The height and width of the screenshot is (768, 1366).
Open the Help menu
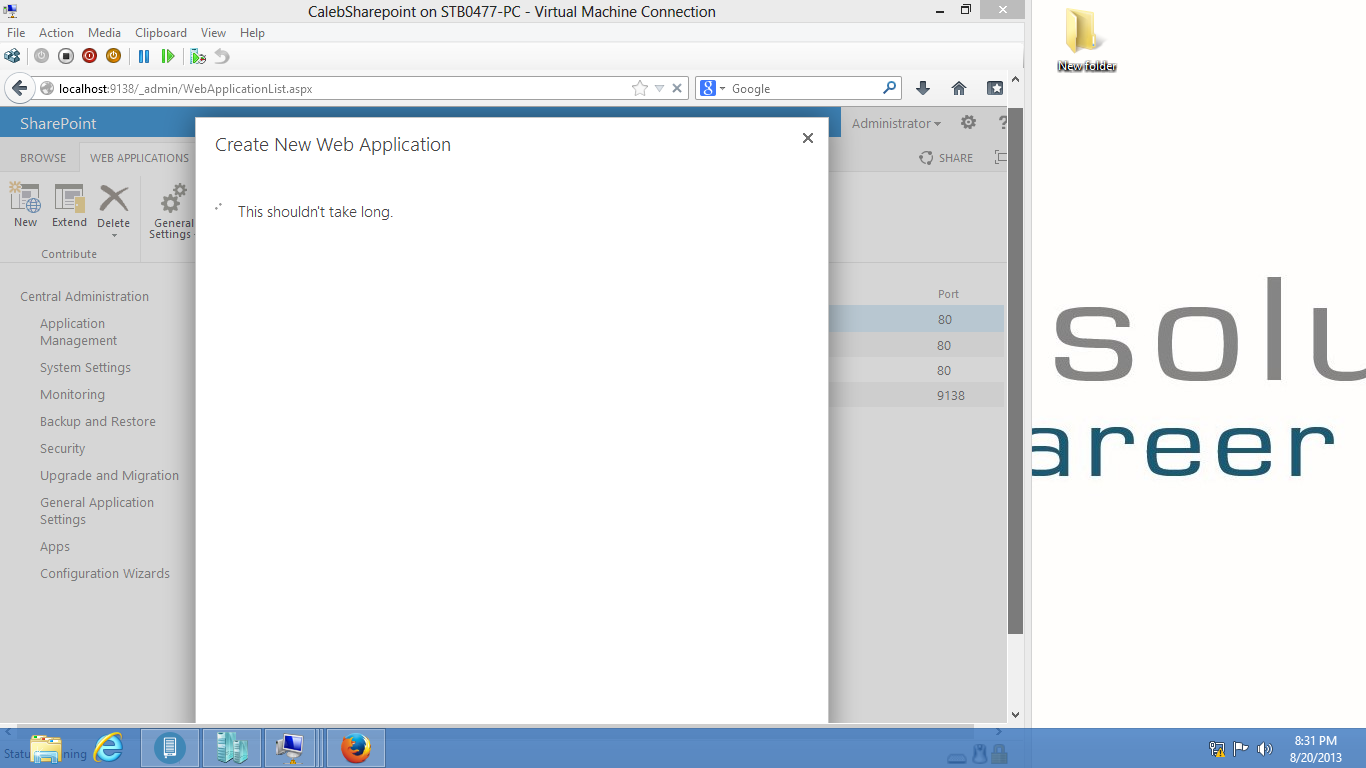coord(252,33)
